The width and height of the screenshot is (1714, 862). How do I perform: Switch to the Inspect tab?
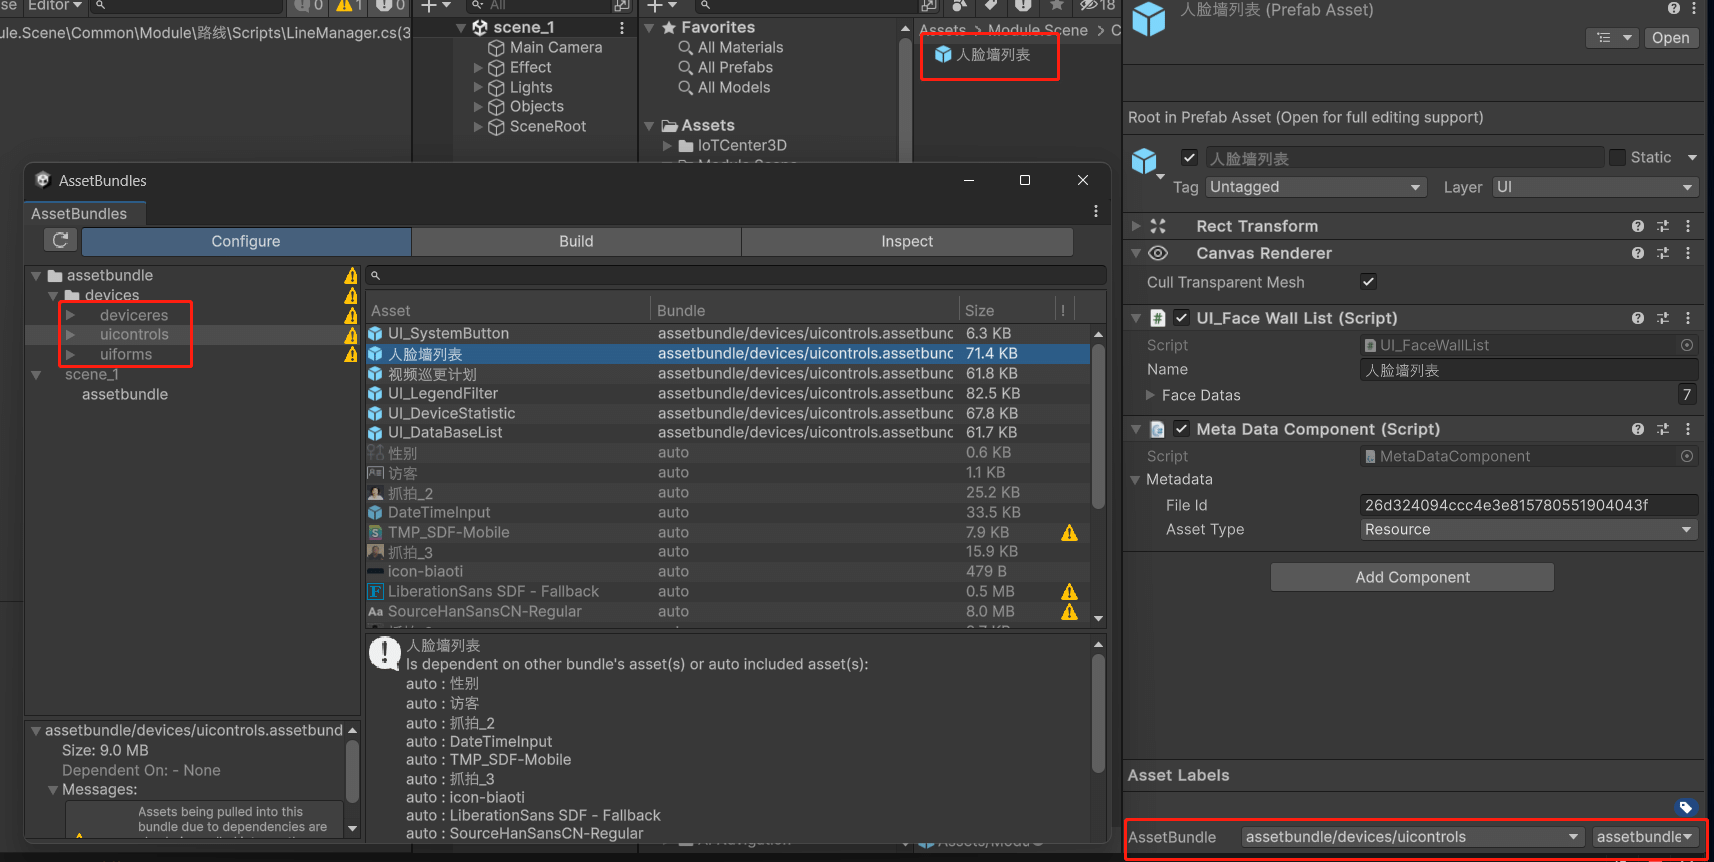pos(906,241)
